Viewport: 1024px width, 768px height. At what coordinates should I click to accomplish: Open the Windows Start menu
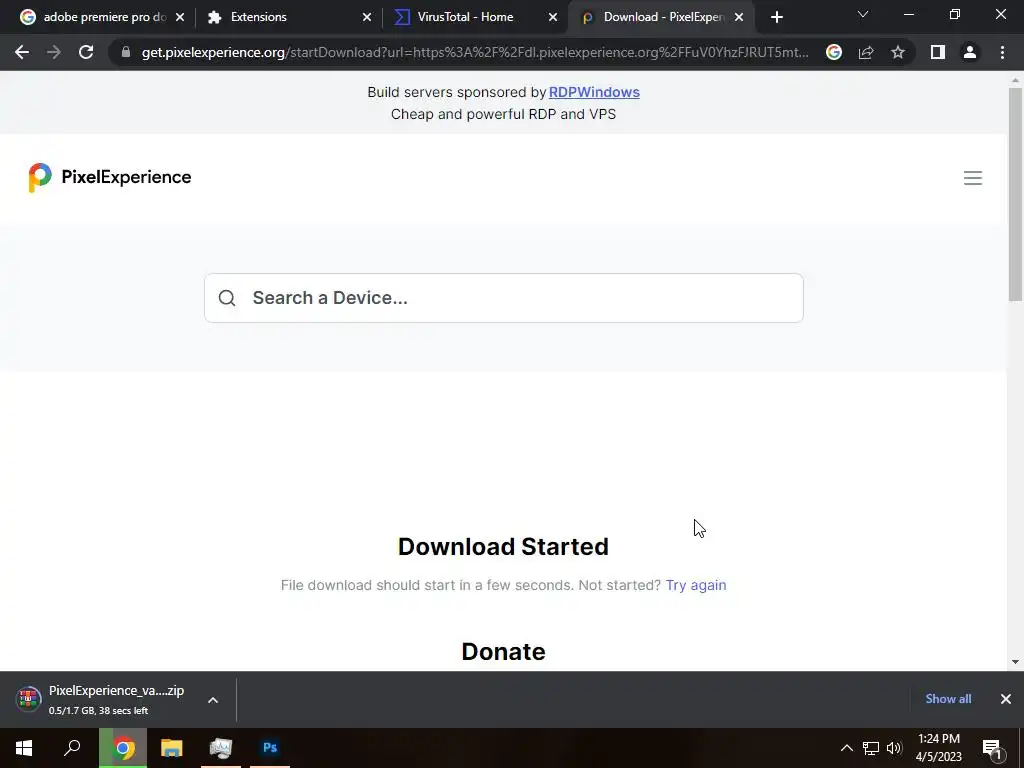point(24,748)
